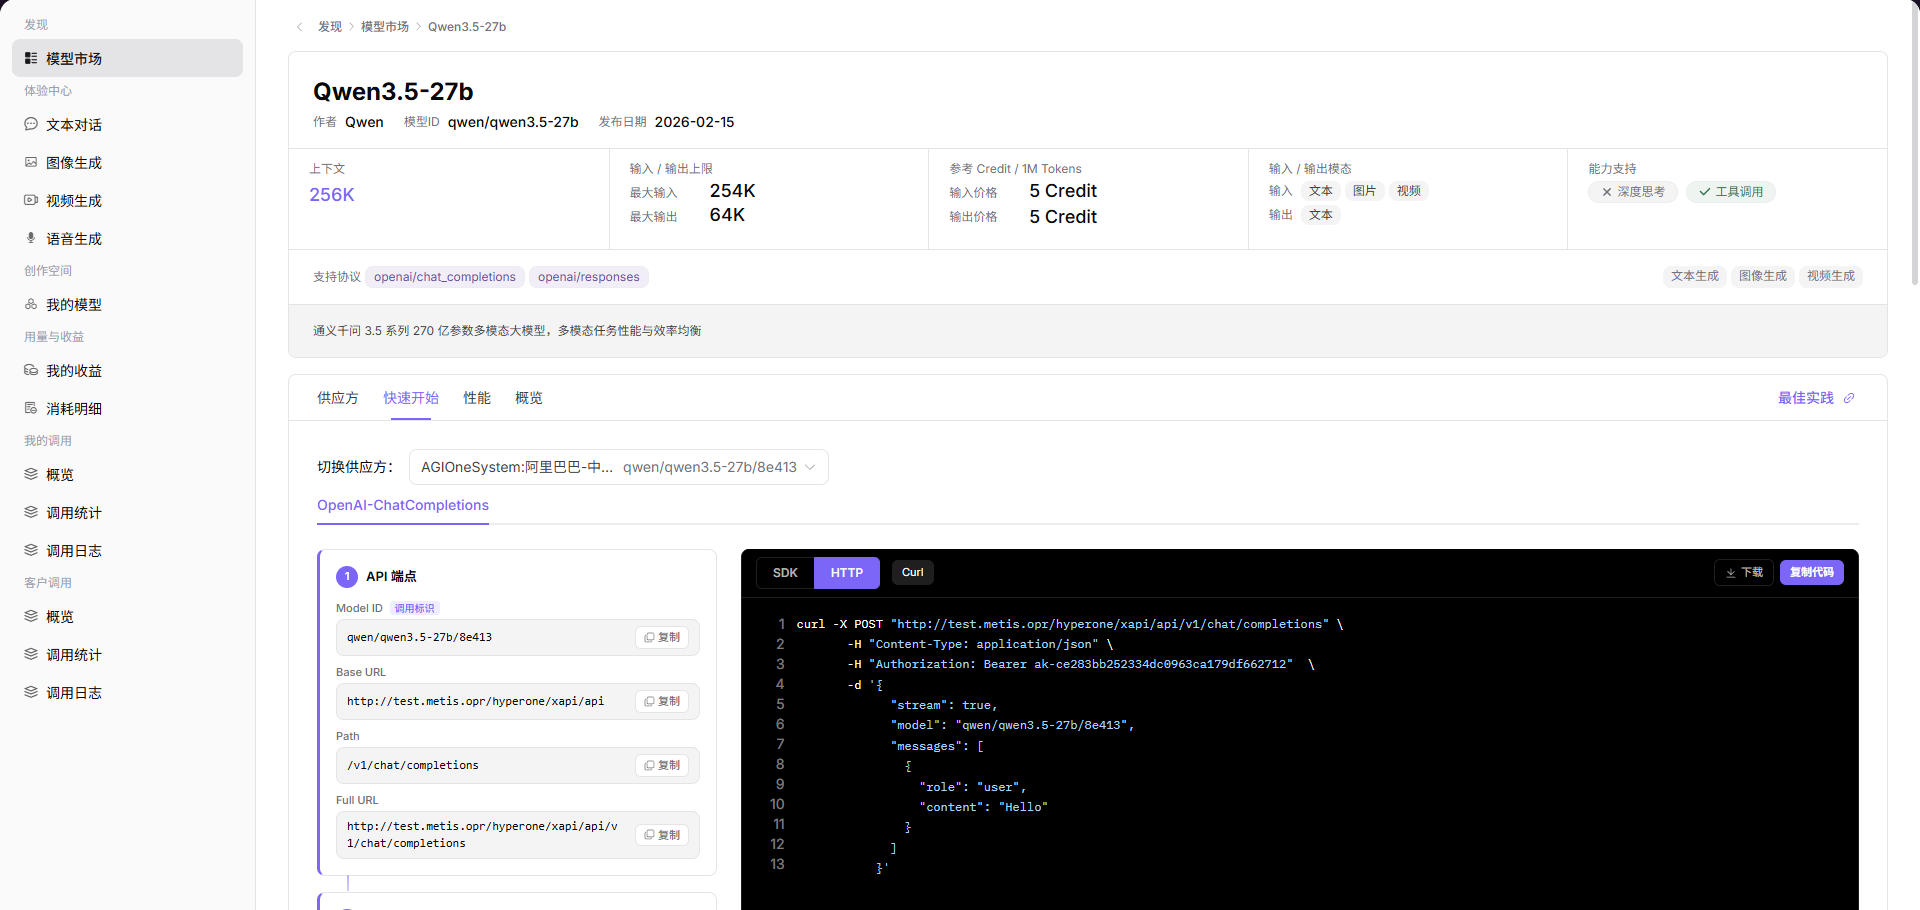
Task: Click the 254K max input value
Action: [x=733, y=191]
